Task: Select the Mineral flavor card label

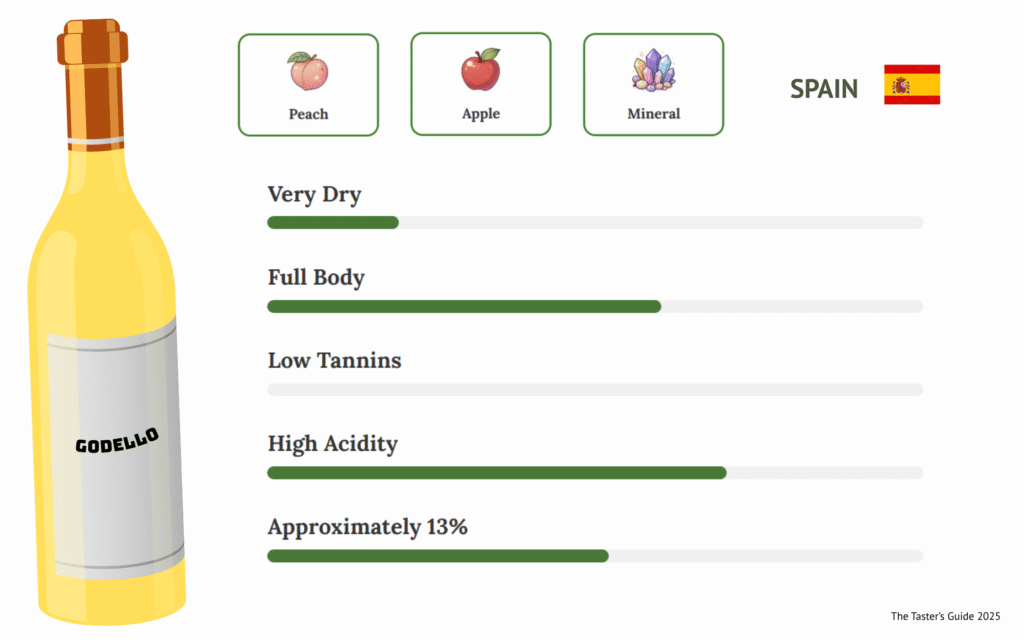Action: click(653, 114)
